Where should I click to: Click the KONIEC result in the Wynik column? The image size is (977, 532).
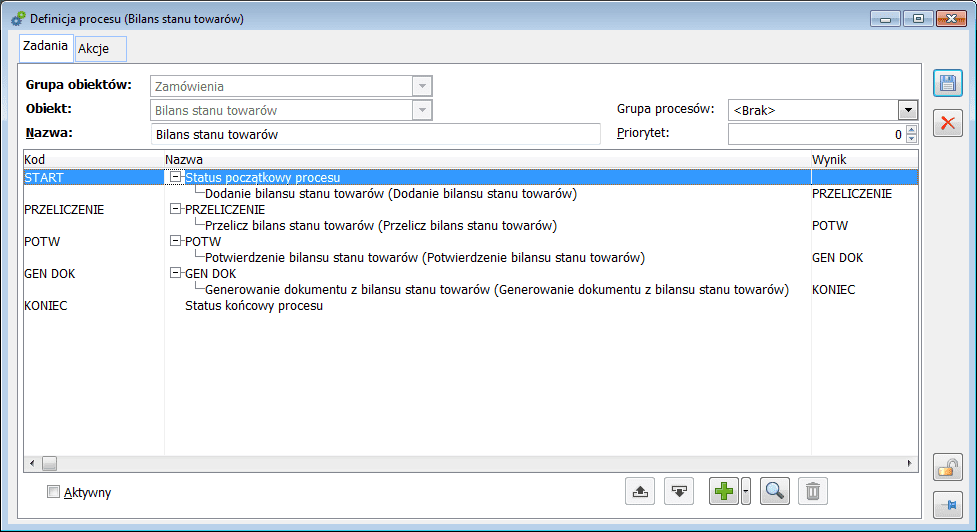tap(834, 290)
